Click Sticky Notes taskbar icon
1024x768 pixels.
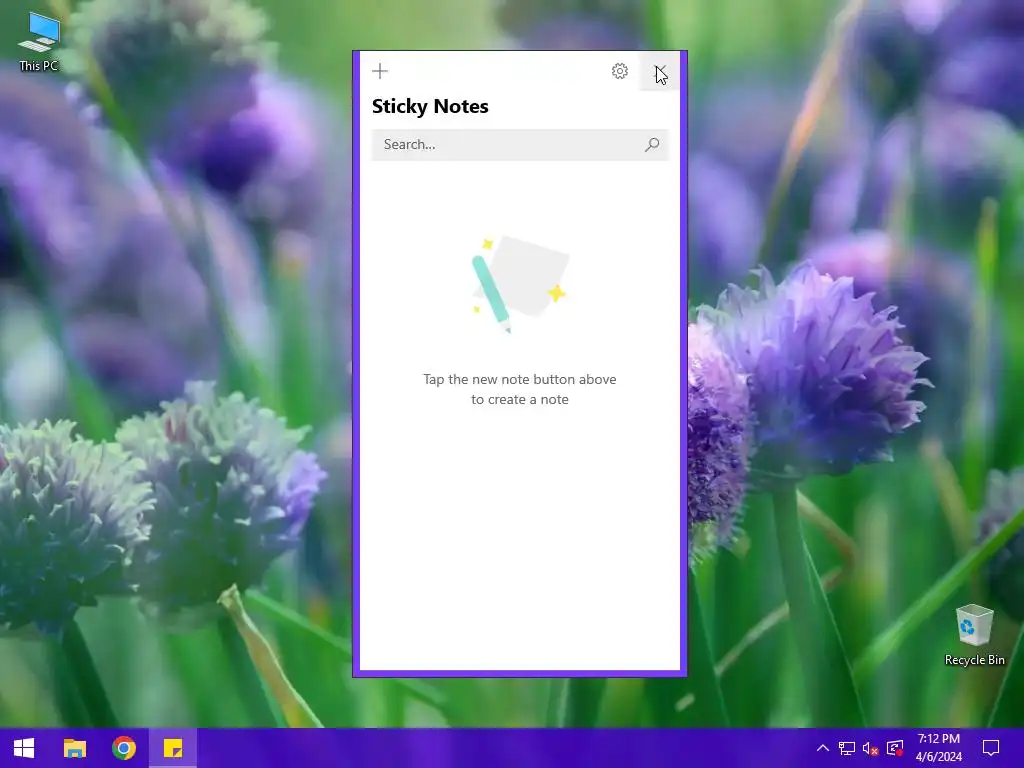tap(172, 748)
